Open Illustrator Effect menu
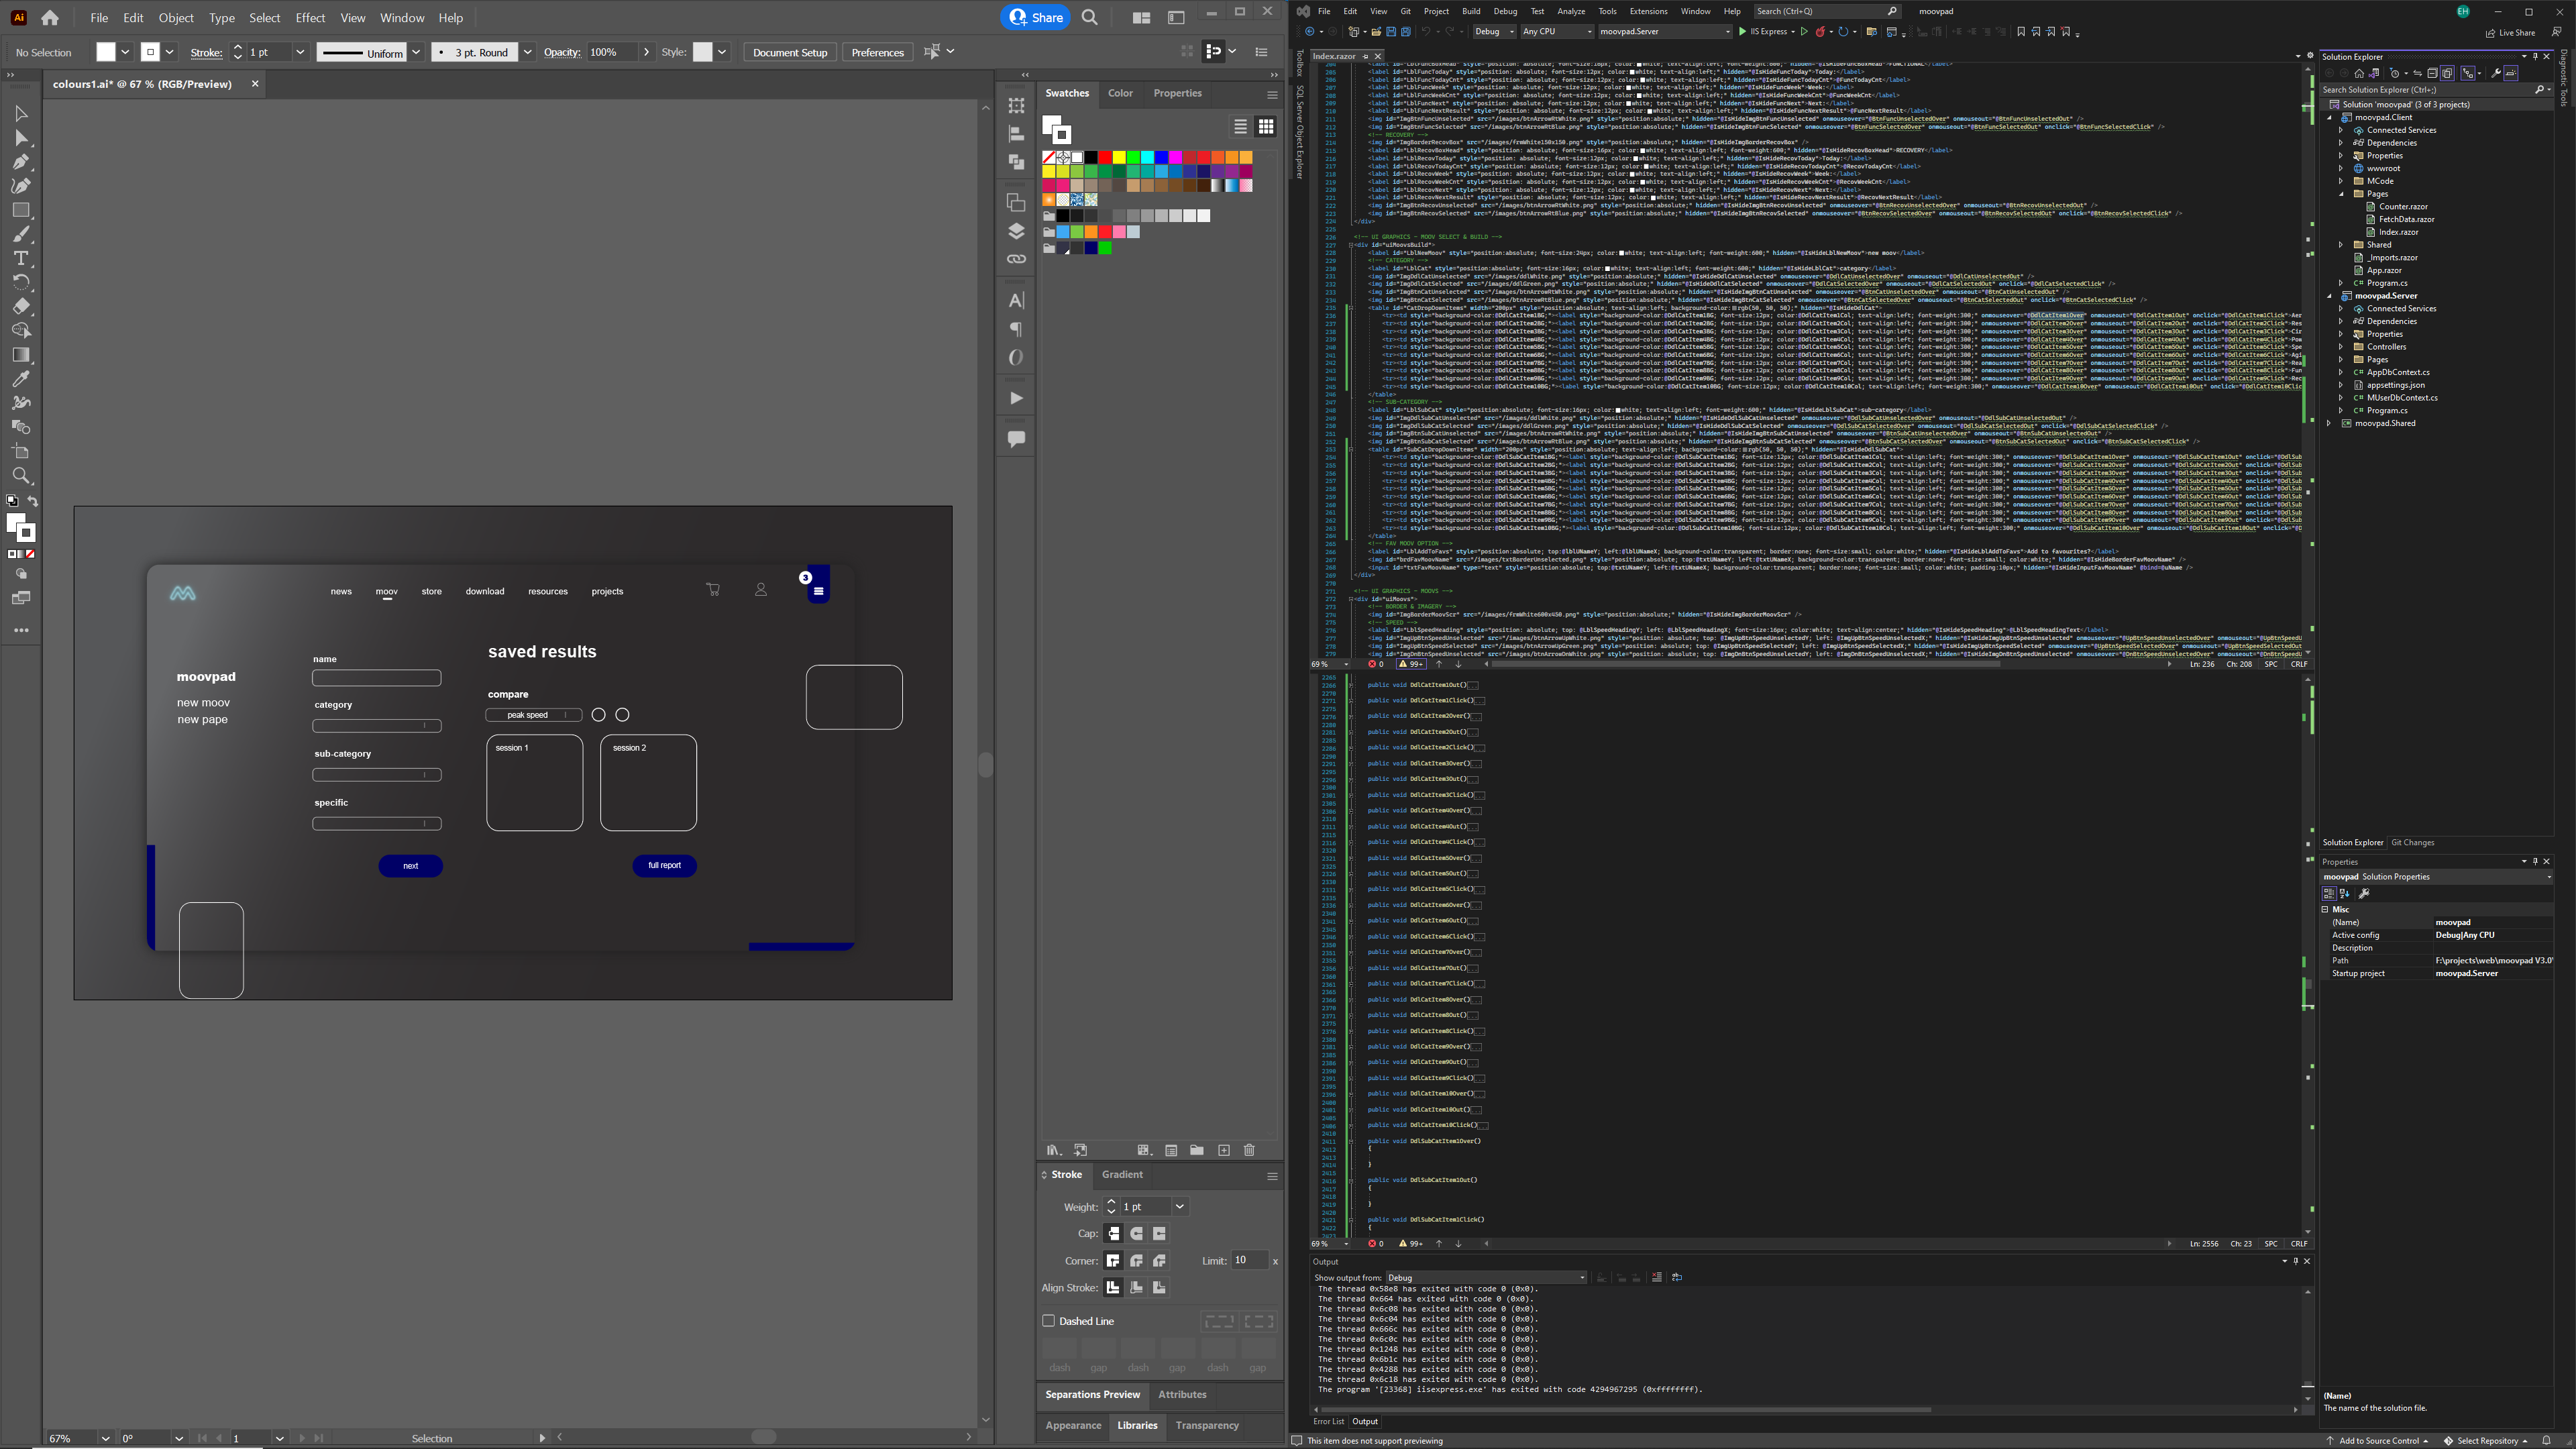The width and height of the screenshot is (2576, 1449). click(x=310, y=18)
